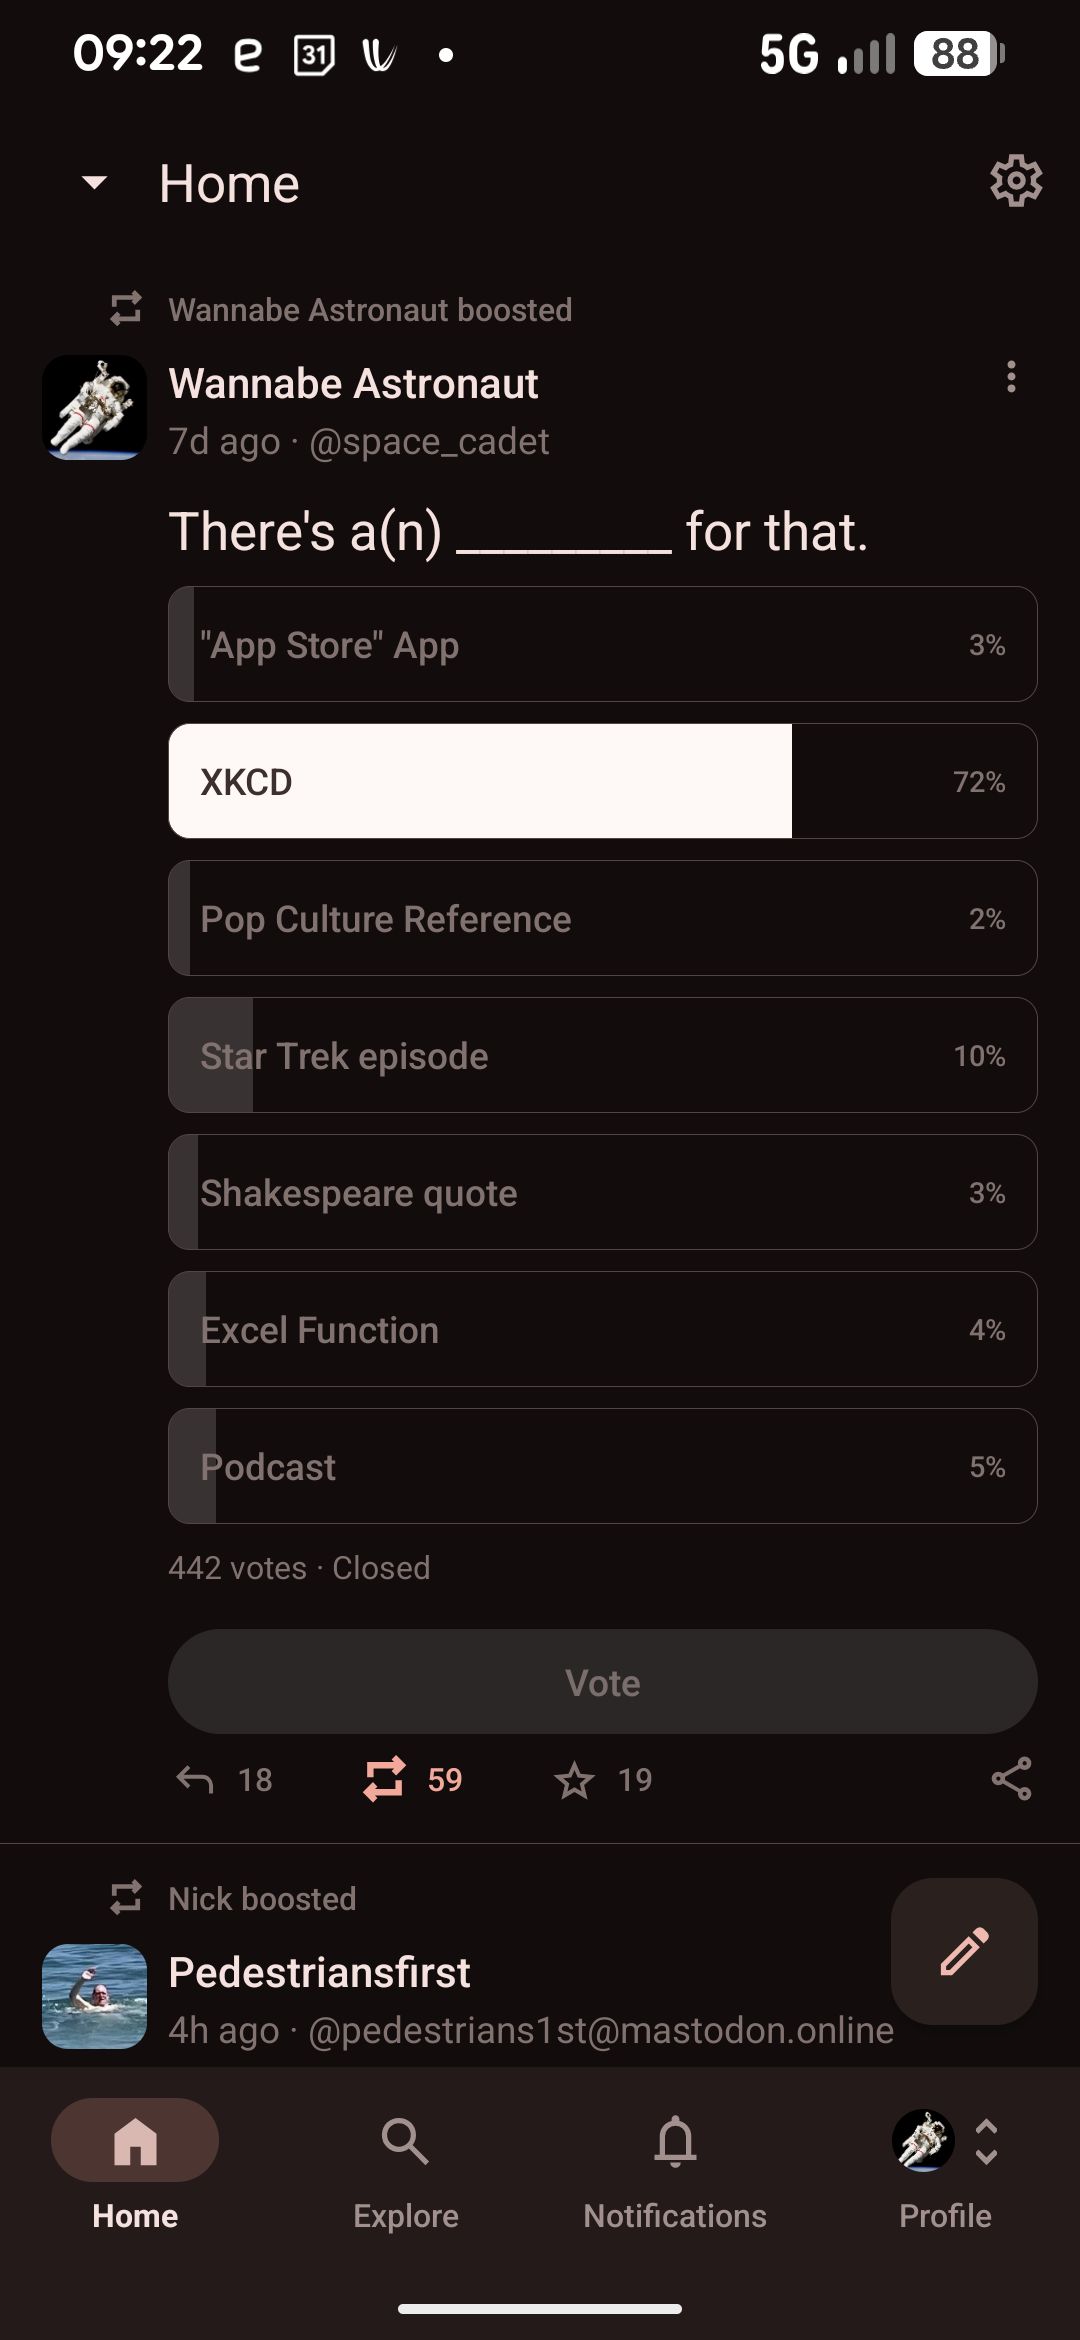Tap the Pedestriansfirst swimmer avatar

pyautogui.click(x=95, y=1996)
